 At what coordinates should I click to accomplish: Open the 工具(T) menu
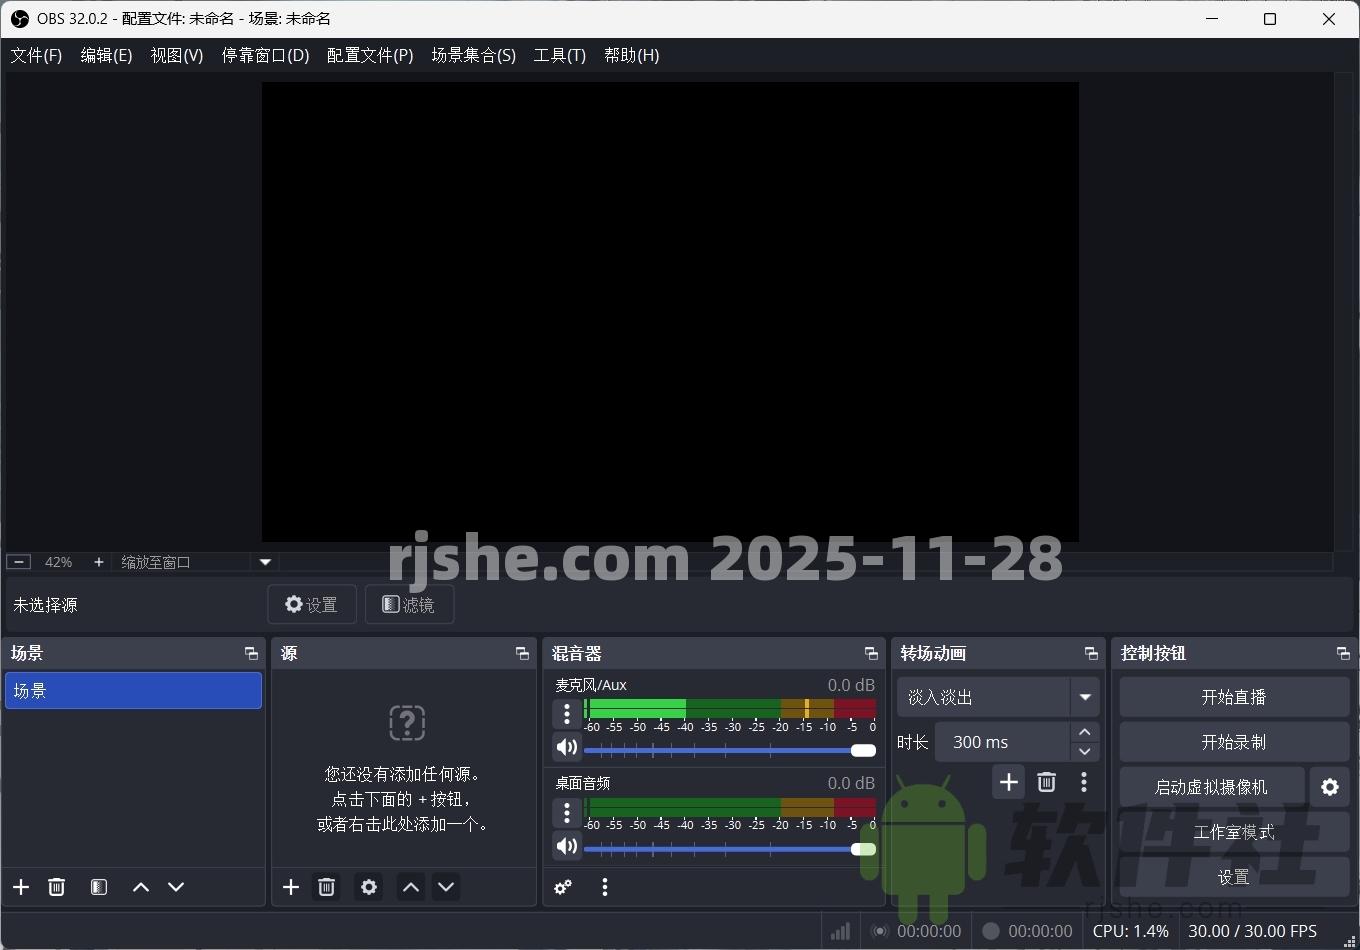pyautogui.click(x=559, y=55)
